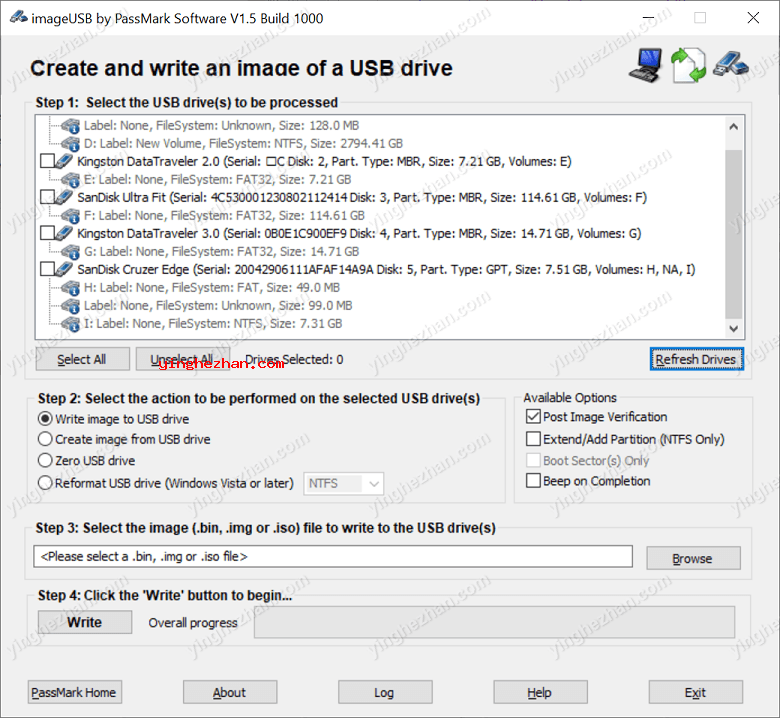Open Help
780x718 pixels.
[540, 692]
